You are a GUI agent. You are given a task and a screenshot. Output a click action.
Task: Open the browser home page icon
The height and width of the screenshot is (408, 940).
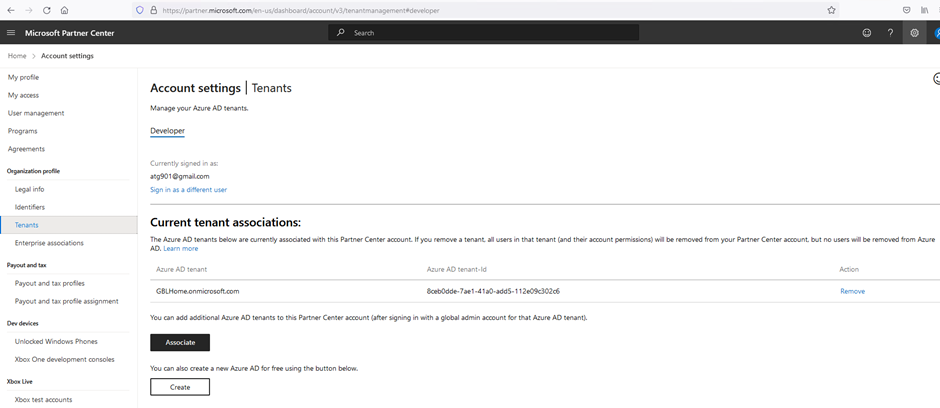click(x=65, y=10)
